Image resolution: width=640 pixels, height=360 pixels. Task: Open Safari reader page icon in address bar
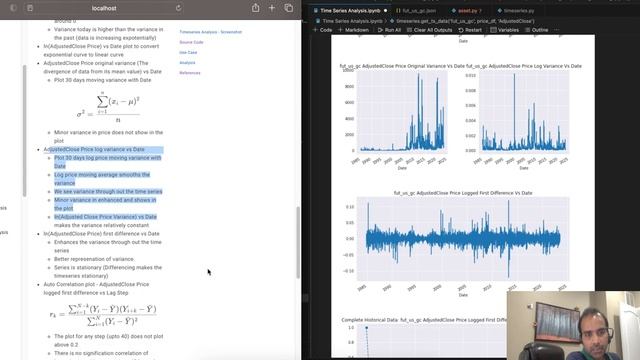[x=30, y=8]
